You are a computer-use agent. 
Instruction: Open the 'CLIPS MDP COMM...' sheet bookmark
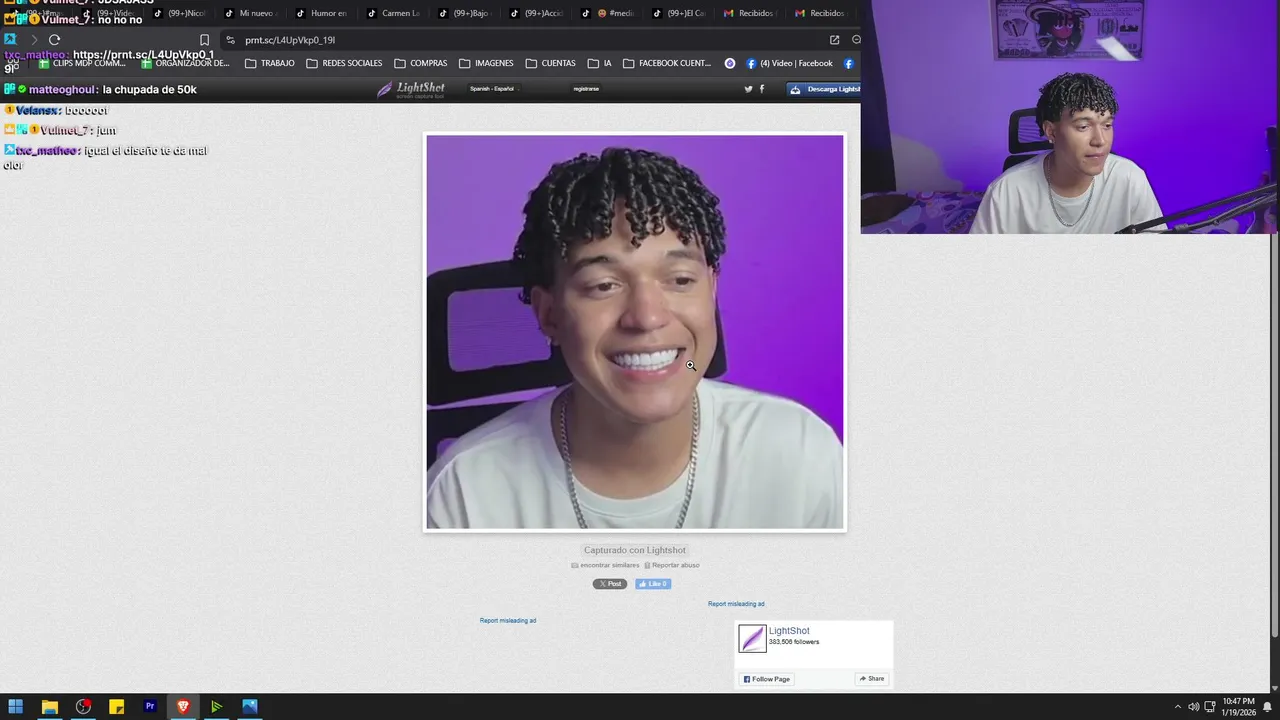click(82, 63)
